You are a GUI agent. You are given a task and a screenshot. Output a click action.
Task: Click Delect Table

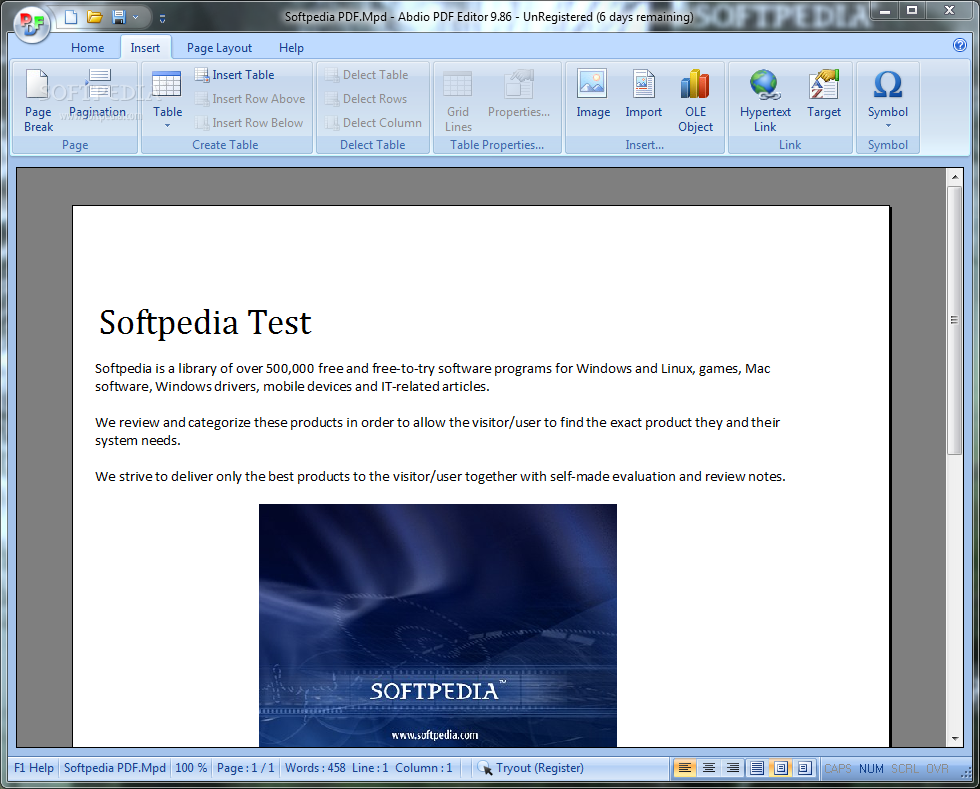click(366, 75)
